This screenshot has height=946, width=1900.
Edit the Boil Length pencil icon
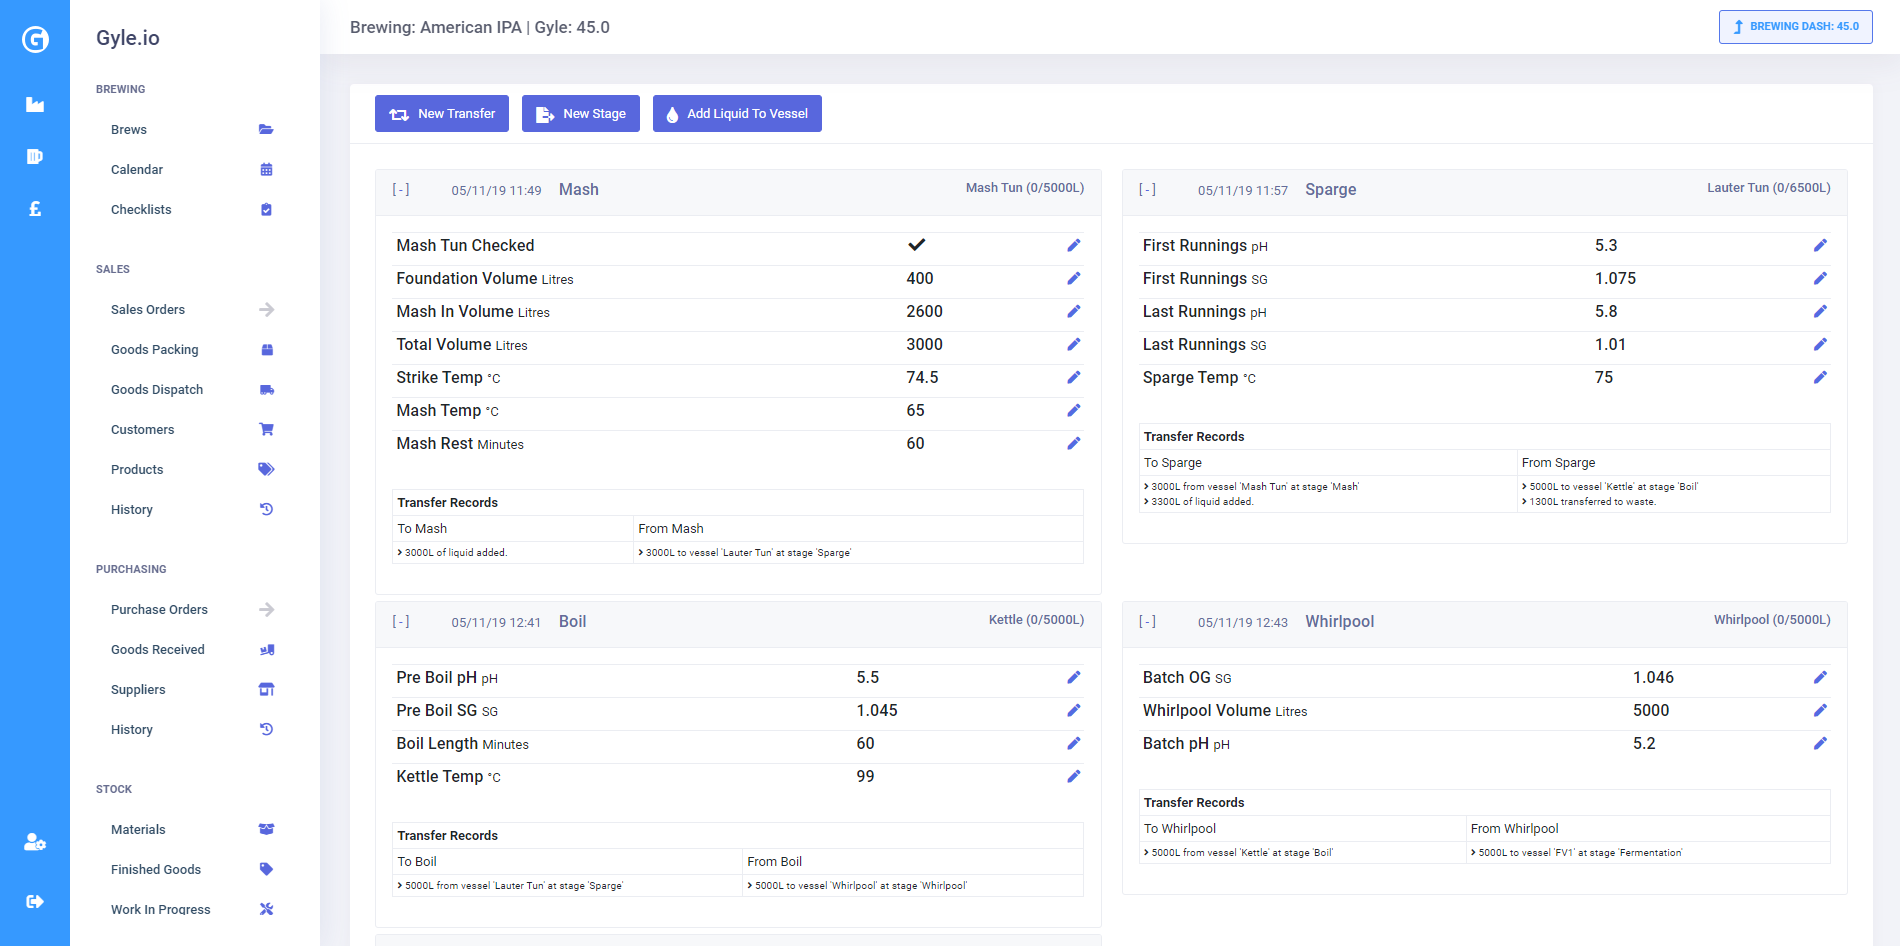pyautogui.click(x=1073, y=743)
